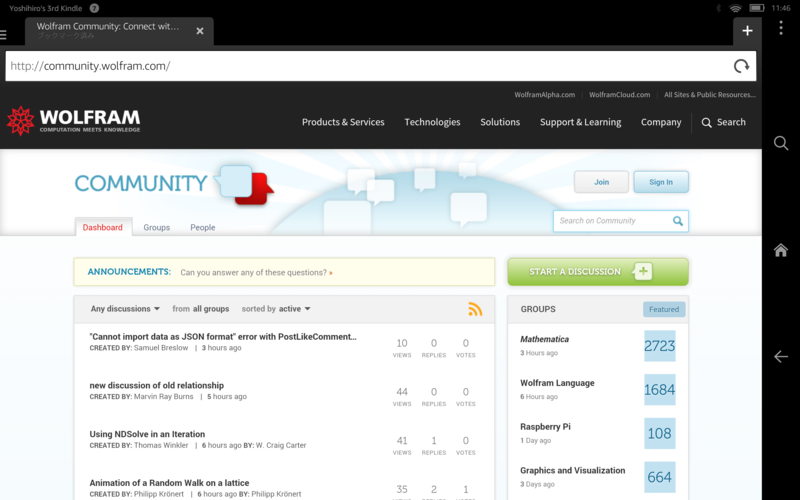The width and height of the screenshot is (800, 500).
Task: Click the Community speech bubble logo
Action: point(244,185)
